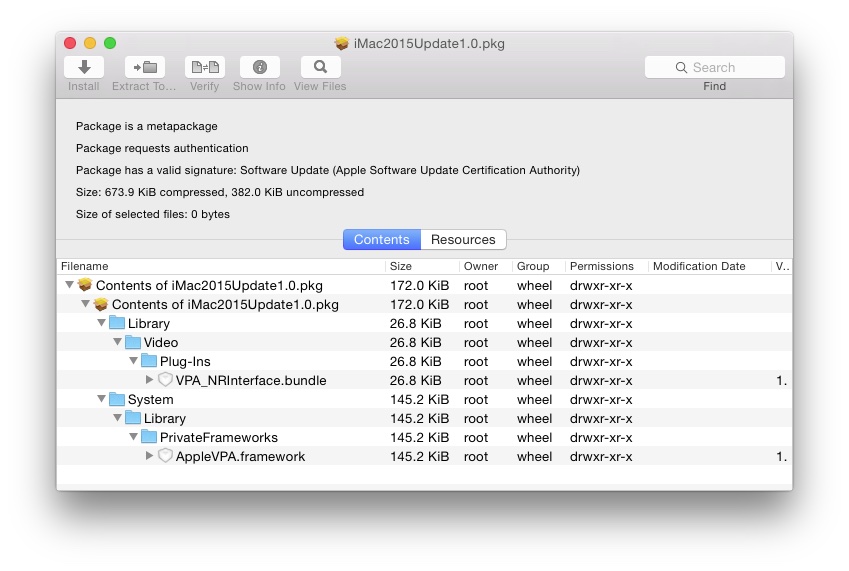Collapse the Library folder with 145.2 KiB

point(117,417)
